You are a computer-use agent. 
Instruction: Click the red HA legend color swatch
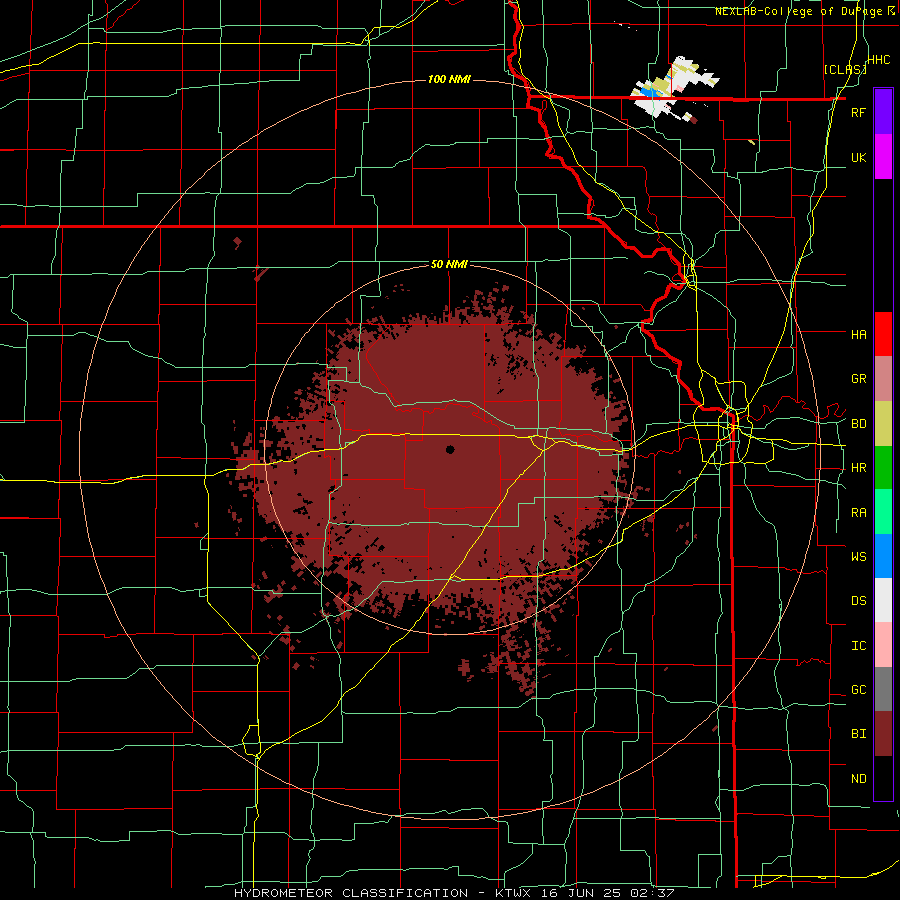point(883,334)
